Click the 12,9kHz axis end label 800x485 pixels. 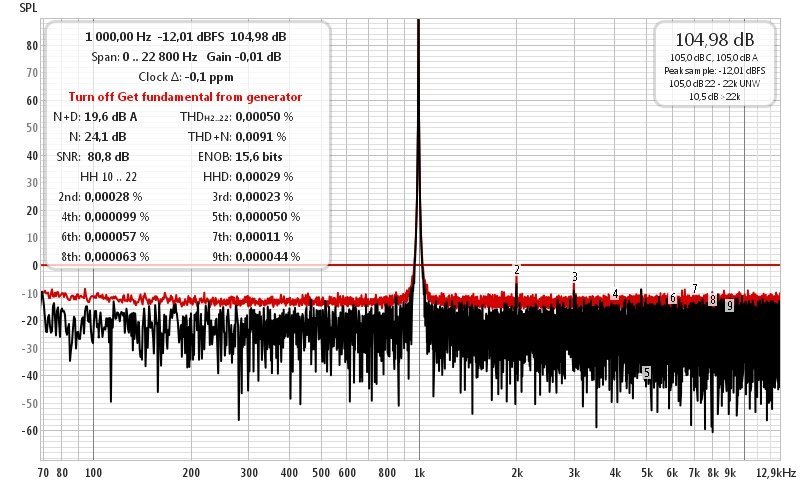(776, 472)
